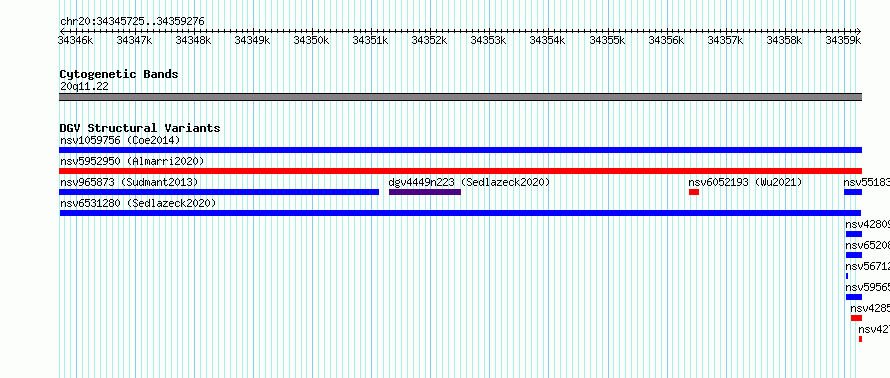890x378 pixels.
Task: Select the blue nsv1059756 variant bar
Action: [460, 150]
